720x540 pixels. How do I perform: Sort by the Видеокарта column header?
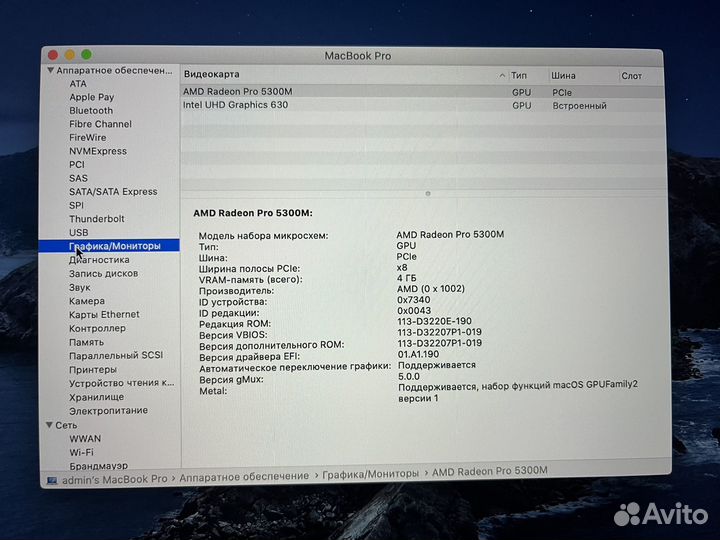point(212,74)
